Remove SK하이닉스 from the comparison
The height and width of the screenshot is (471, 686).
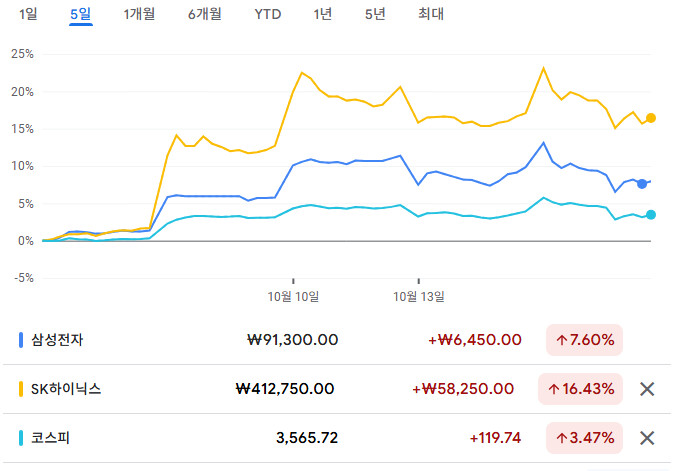click(647, 389)
